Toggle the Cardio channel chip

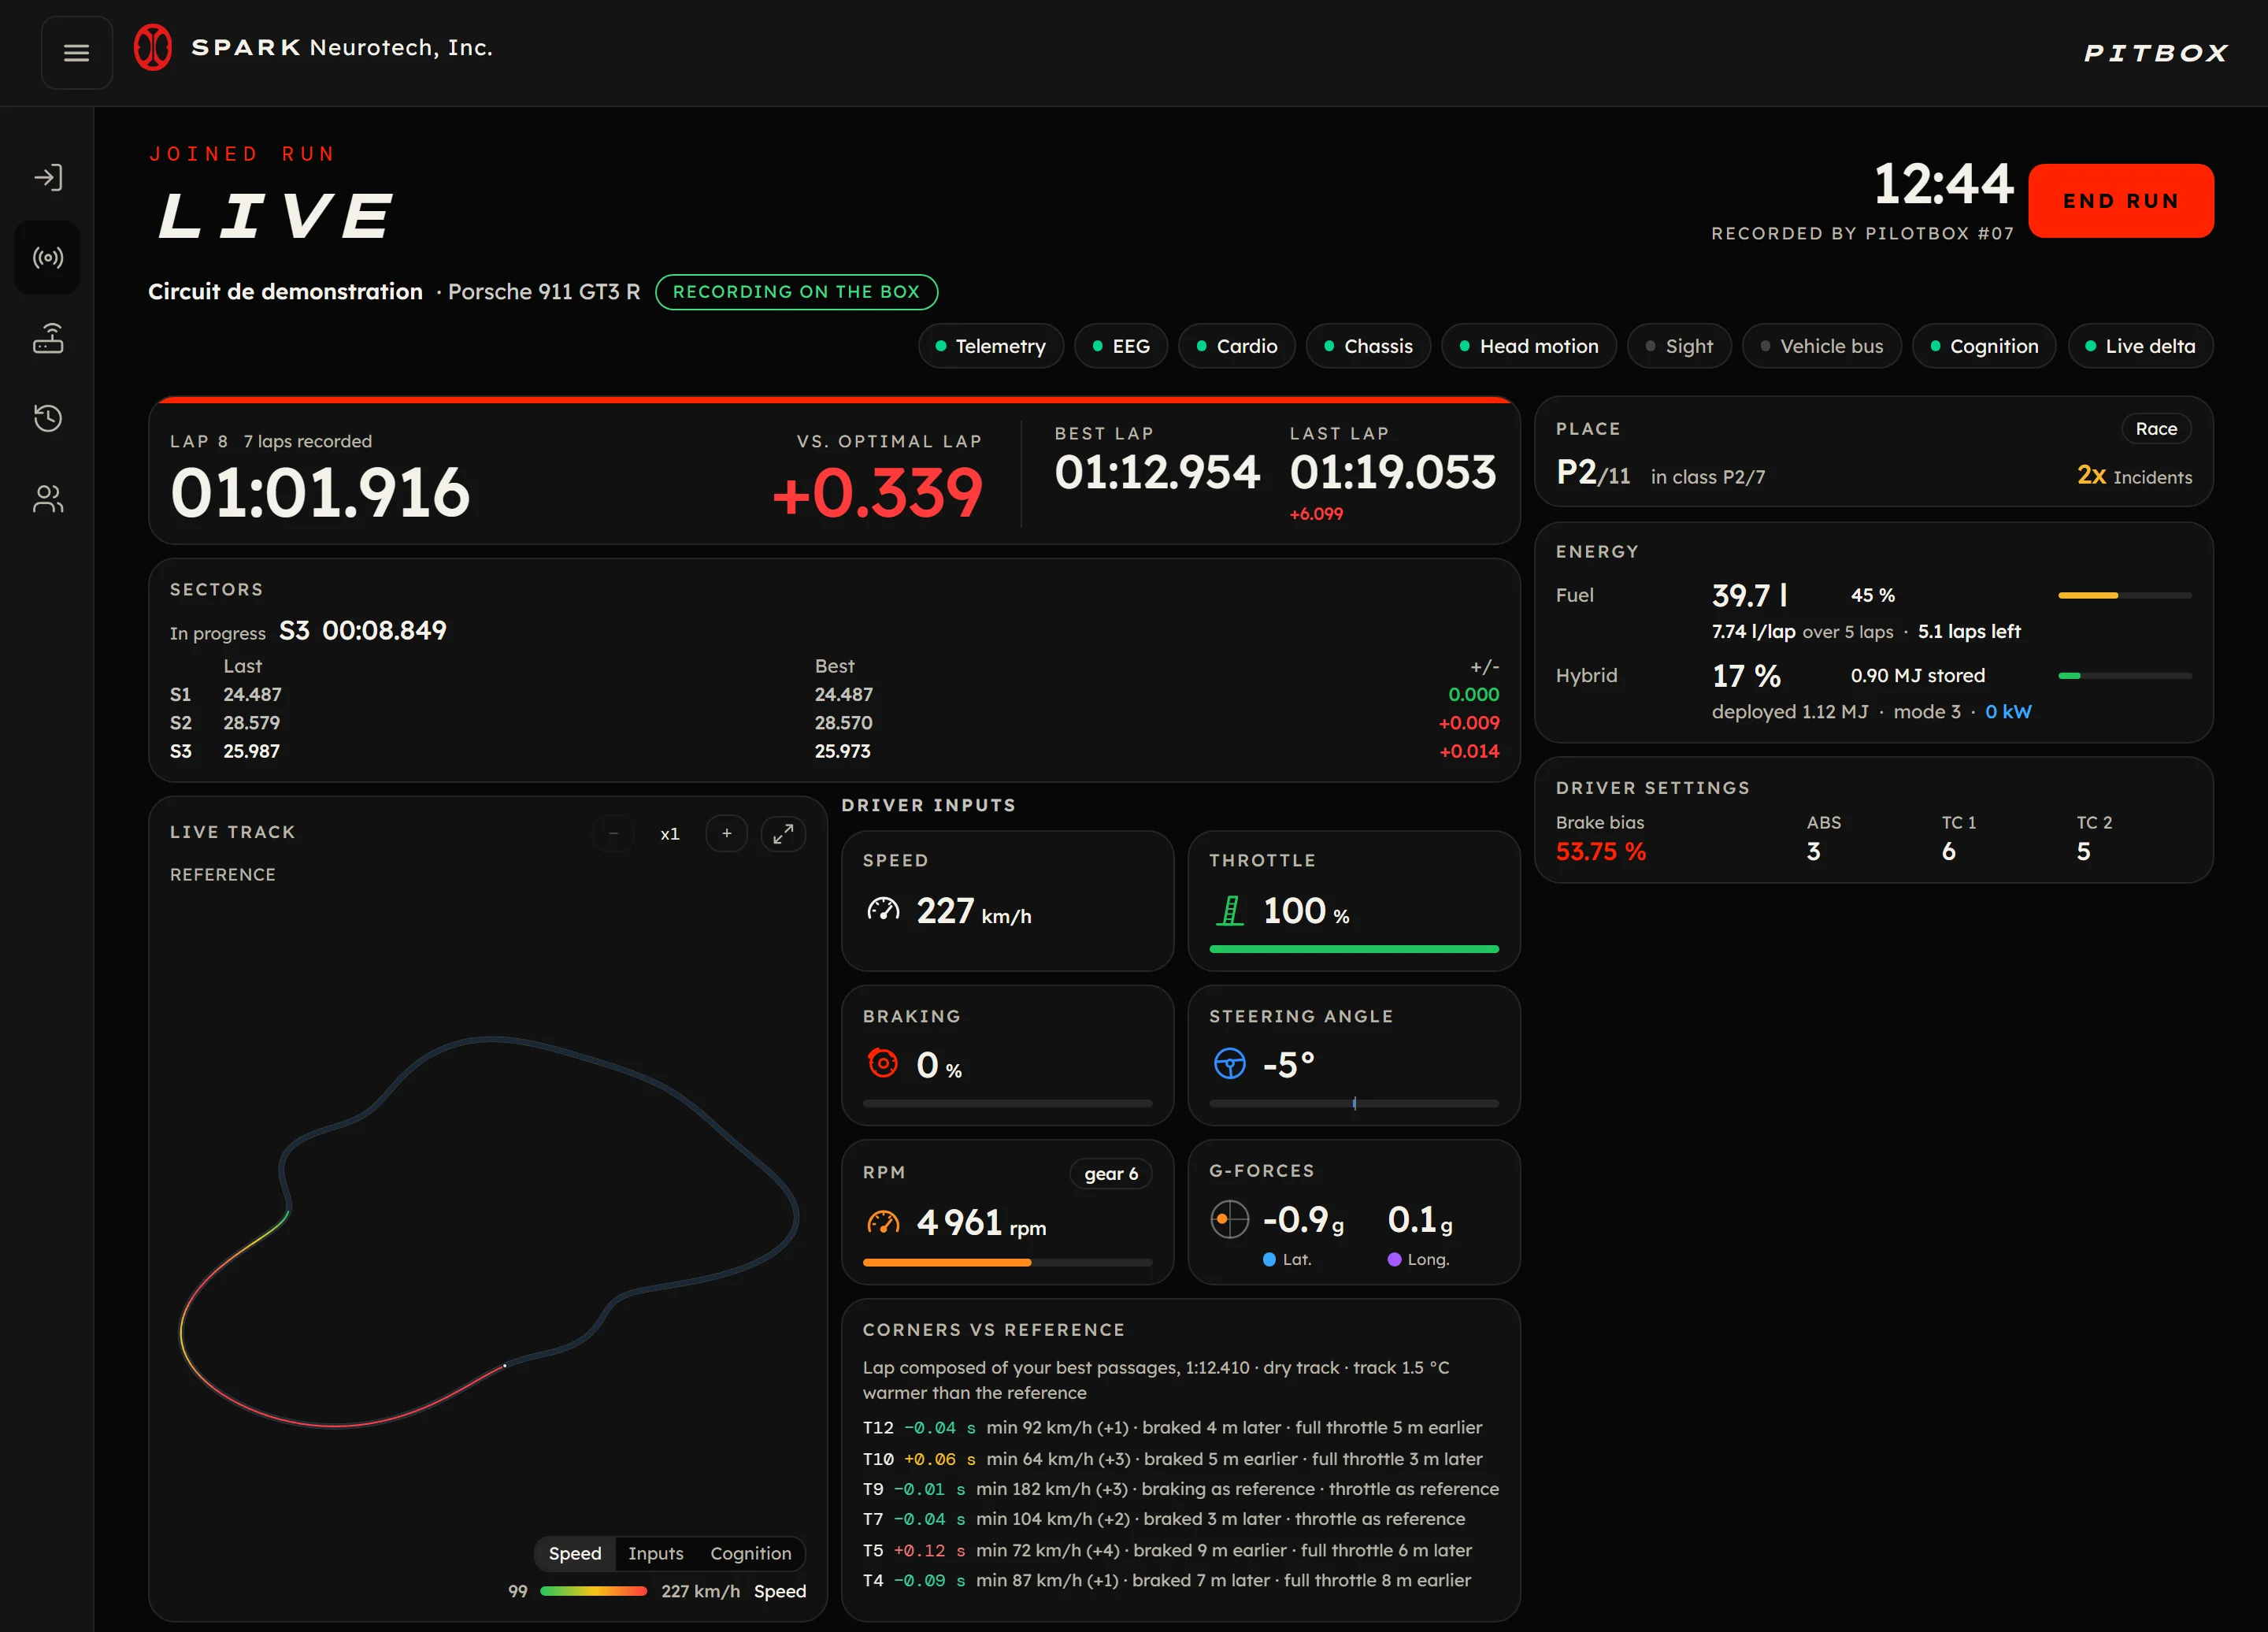coord(1237,346)
